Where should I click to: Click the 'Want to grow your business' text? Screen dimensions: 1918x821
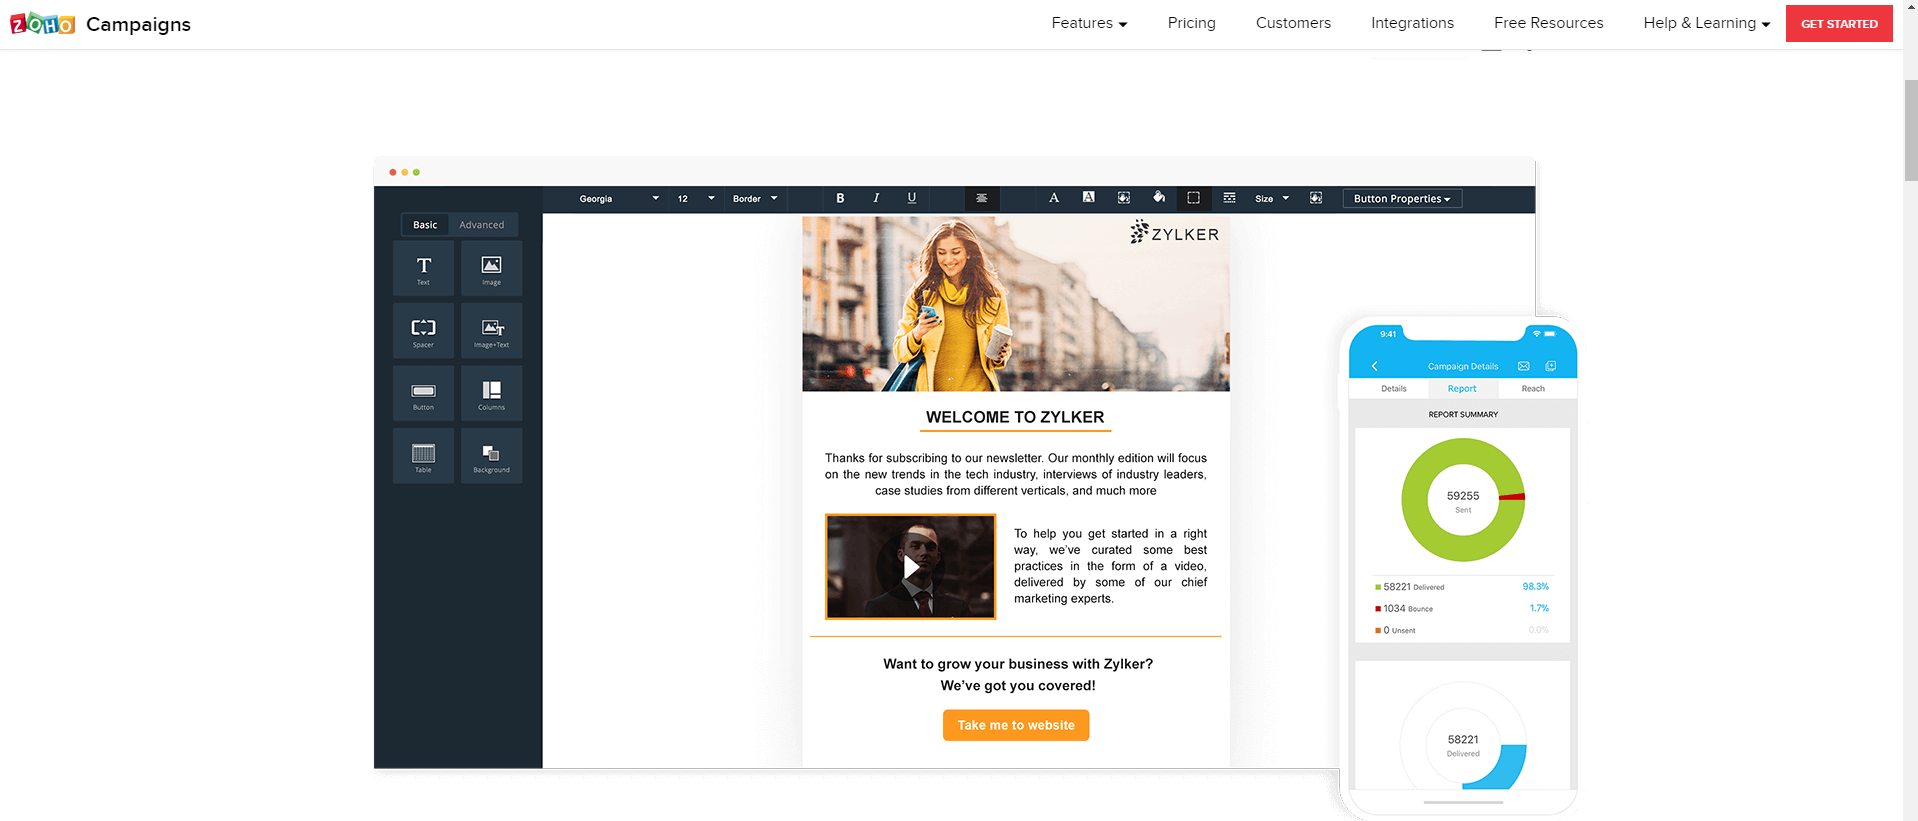coord(1018,664)
